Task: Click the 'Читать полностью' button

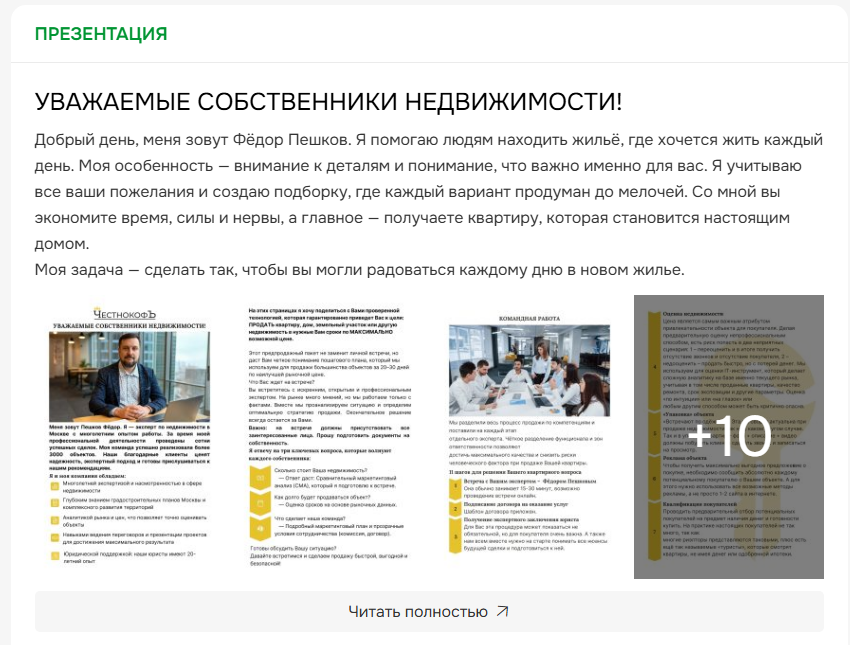Action: pyautogui.click(x=429, y=611)
